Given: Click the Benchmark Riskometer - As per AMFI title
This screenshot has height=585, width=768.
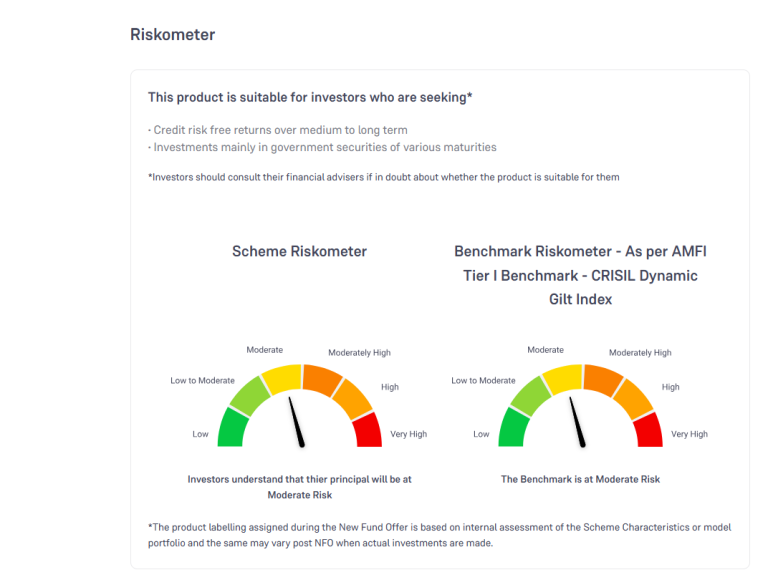Looking at the screenshot, I should pos(580,252).
